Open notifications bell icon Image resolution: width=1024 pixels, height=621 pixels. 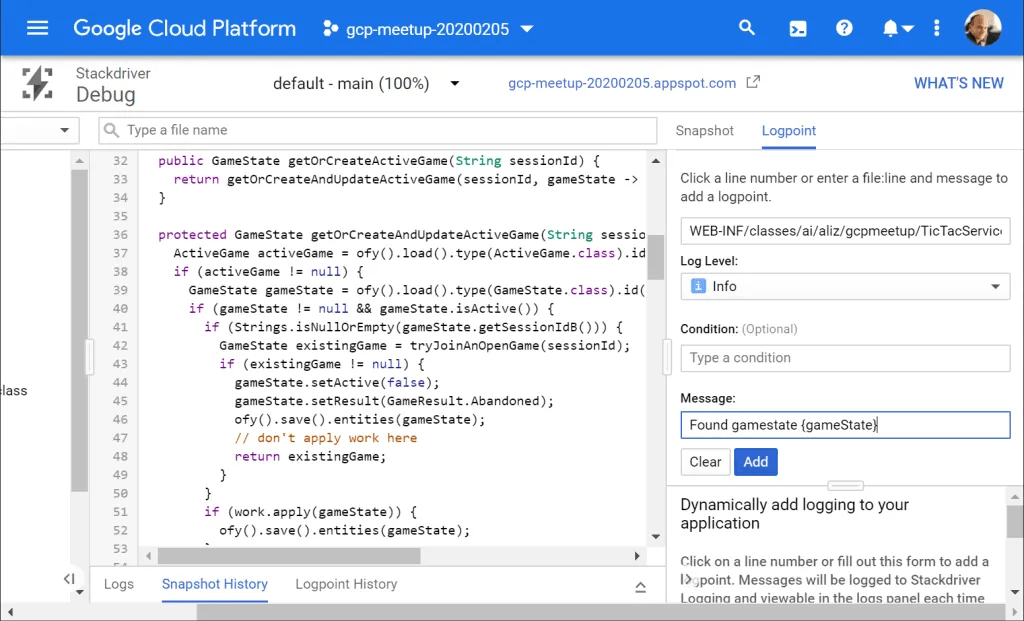891,28
